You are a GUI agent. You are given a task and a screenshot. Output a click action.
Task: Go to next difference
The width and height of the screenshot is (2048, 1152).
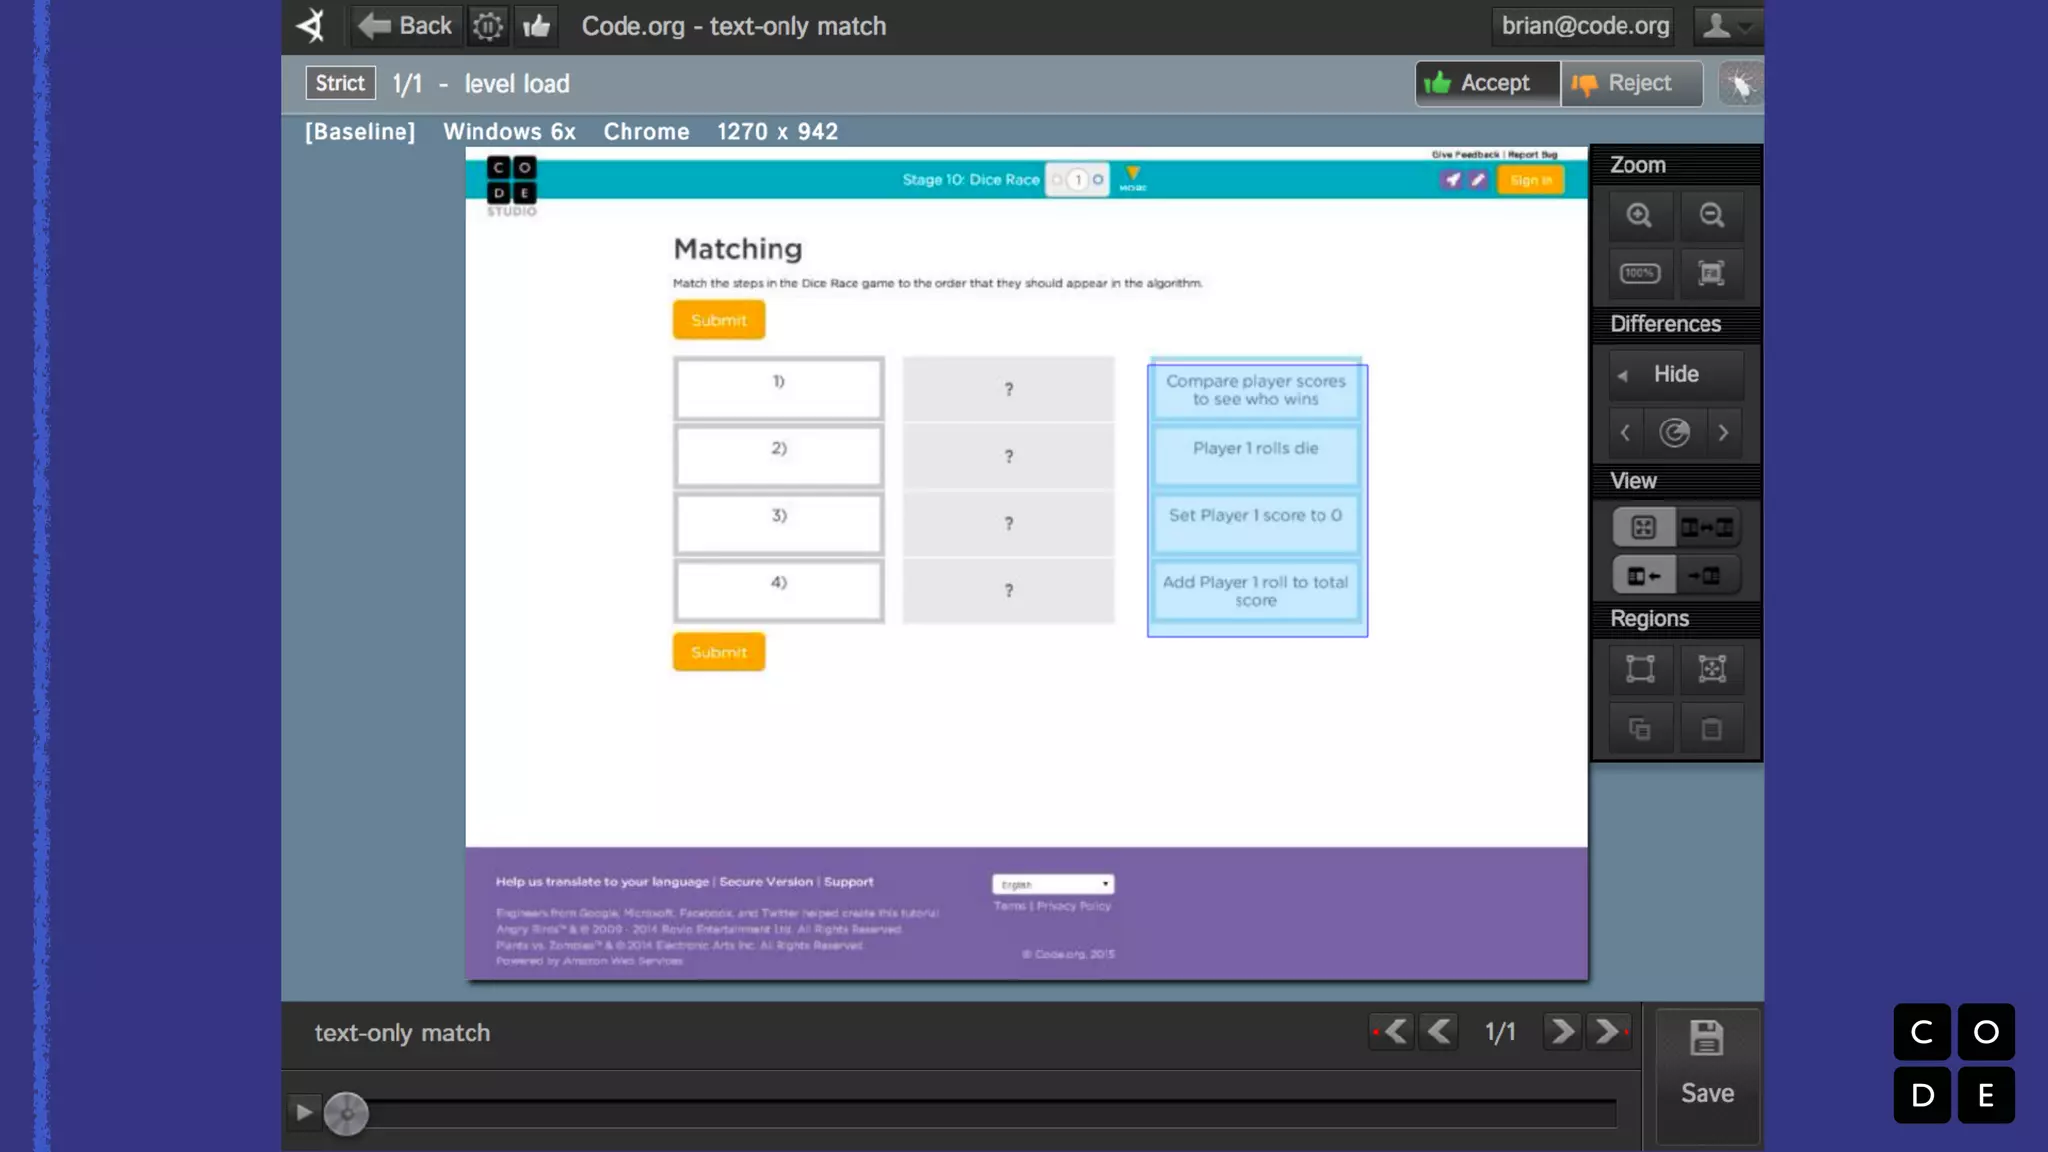[x=1723, y=433]
